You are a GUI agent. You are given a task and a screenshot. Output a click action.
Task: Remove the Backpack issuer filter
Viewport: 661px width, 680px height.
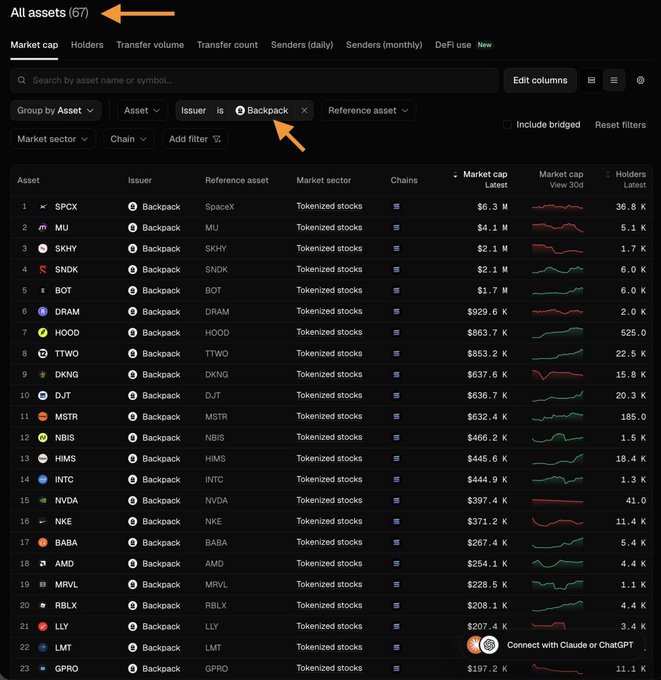(304, 111)
